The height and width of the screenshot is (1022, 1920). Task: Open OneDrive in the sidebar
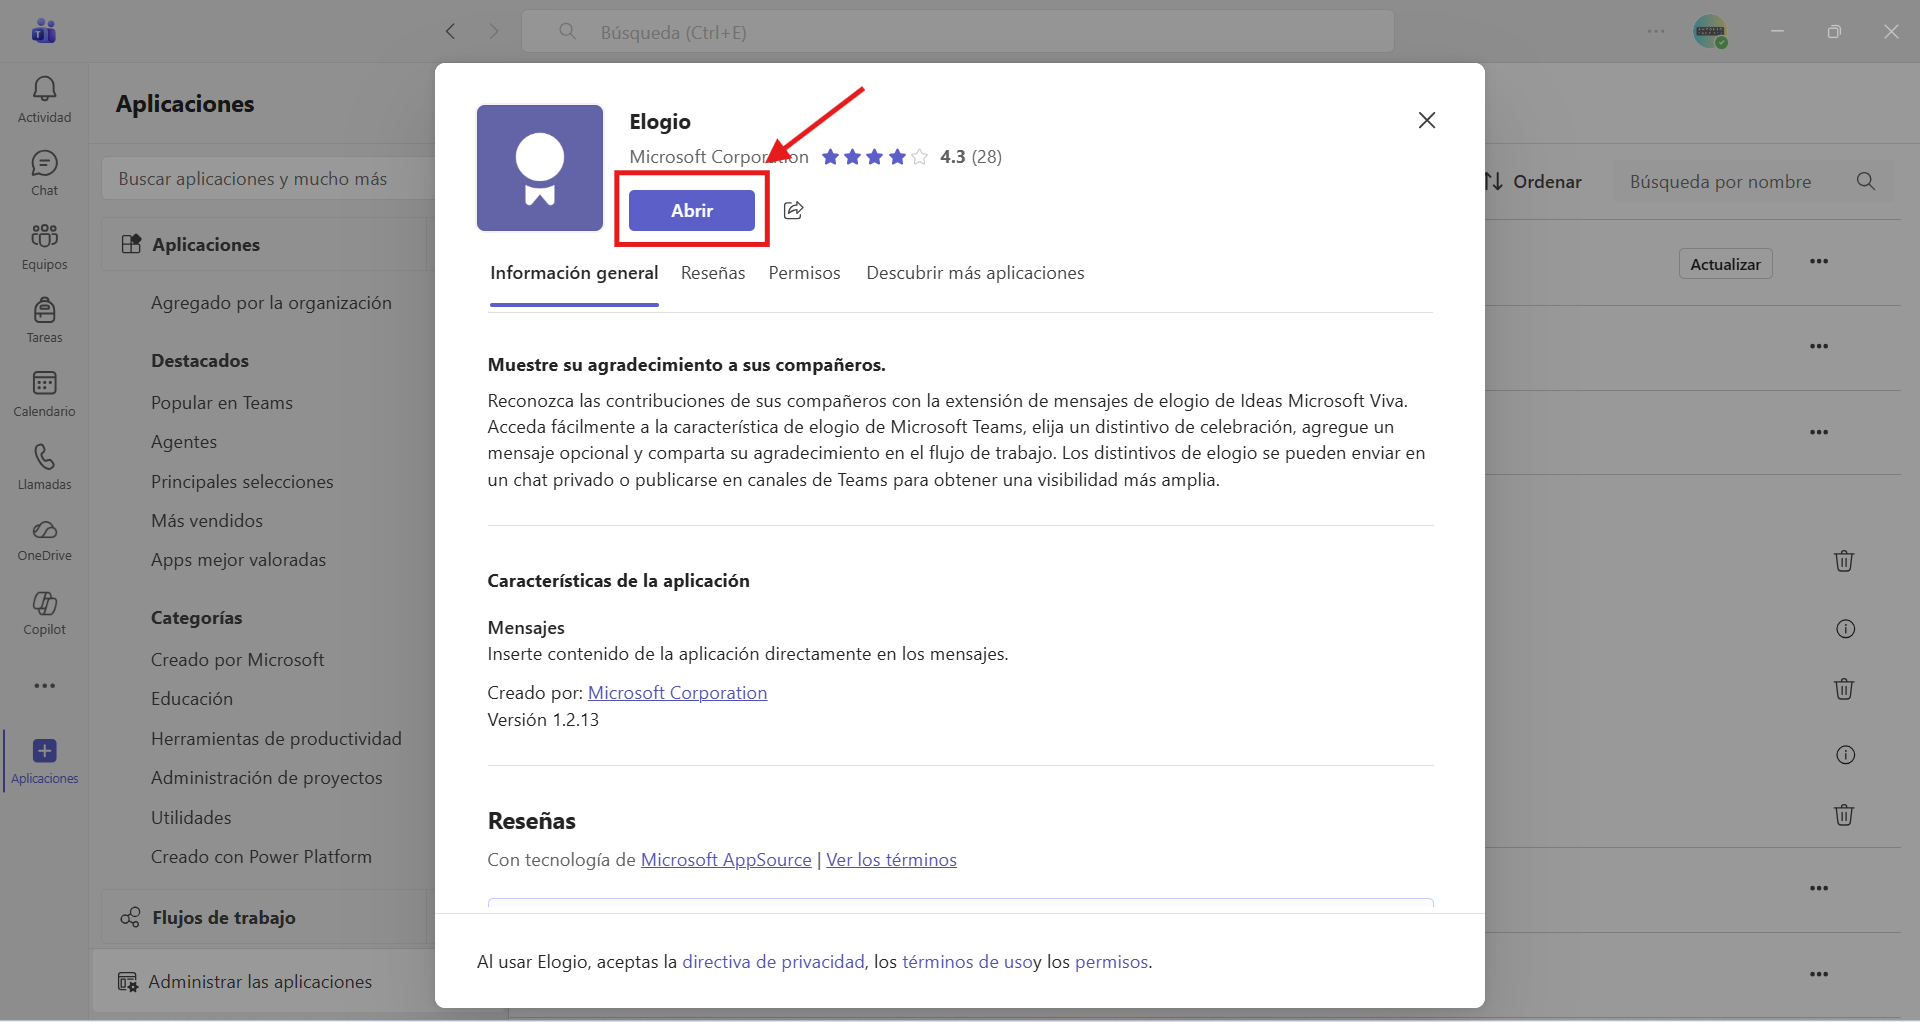click(x=44, y=540)
